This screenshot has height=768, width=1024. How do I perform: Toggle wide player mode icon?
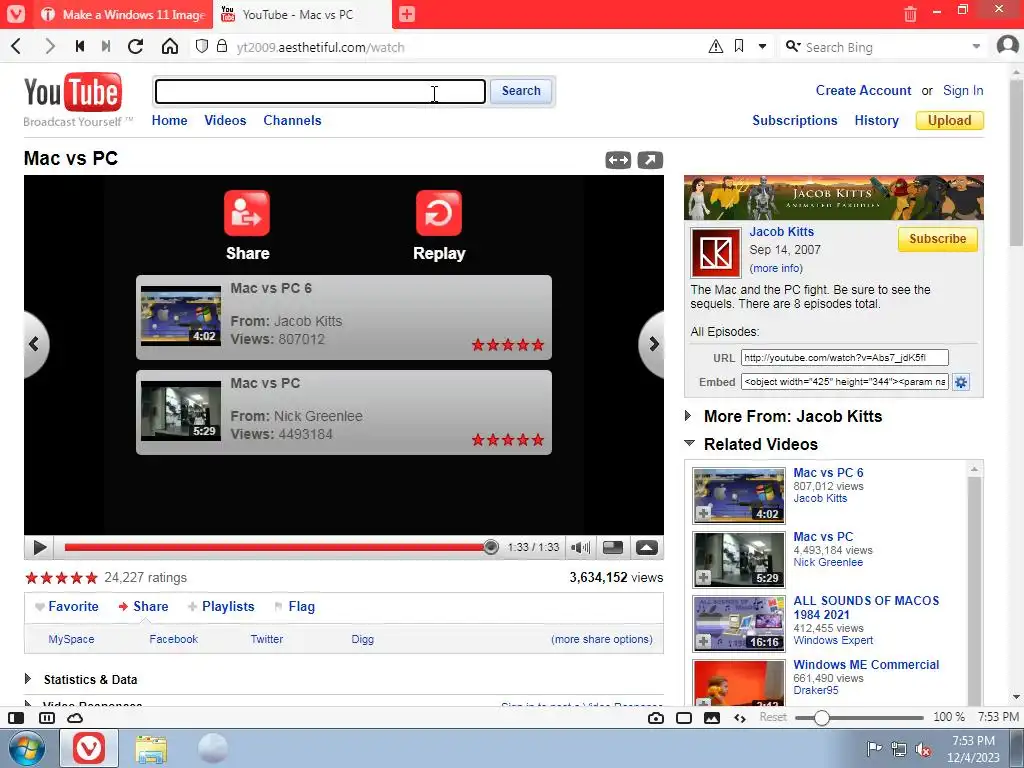pos(618,160)
